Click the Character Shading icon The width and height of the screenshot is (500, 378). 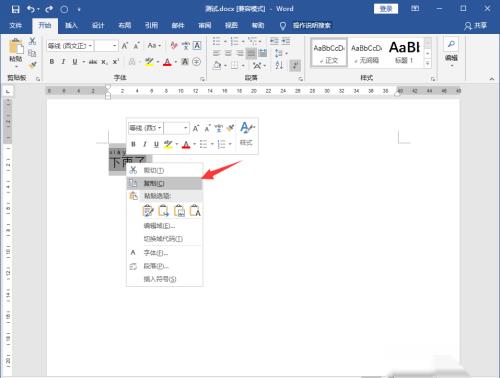tap(185, 62)
